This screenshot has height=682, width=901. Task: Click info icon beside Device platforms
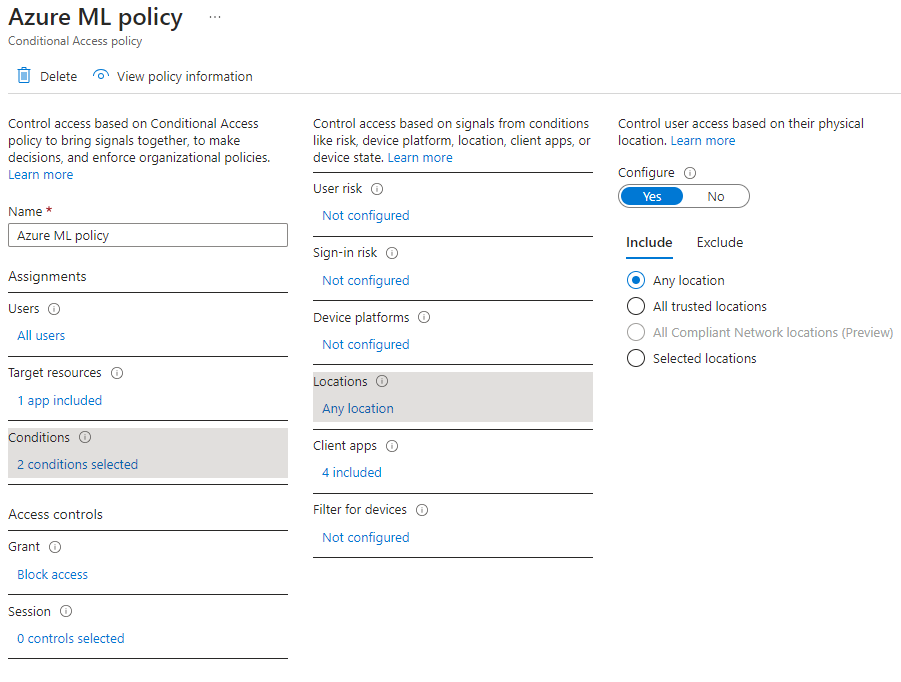[x=424, y=318]
